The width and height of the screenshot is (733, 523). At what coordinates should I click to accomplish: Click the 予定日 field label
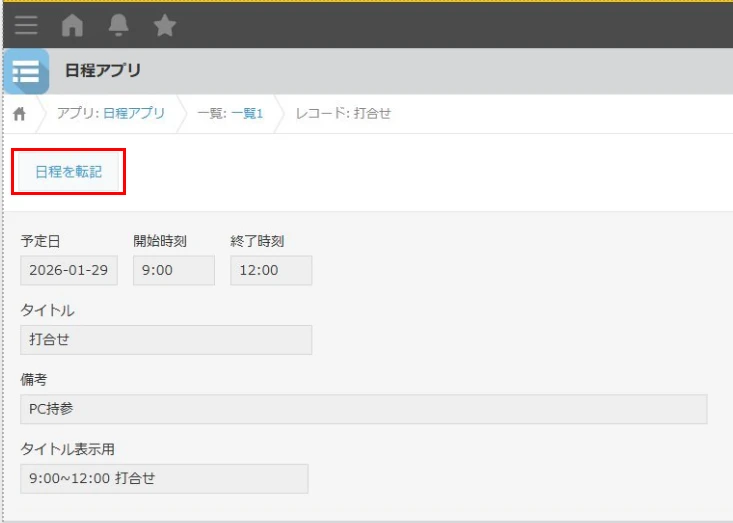click(40, 241)
